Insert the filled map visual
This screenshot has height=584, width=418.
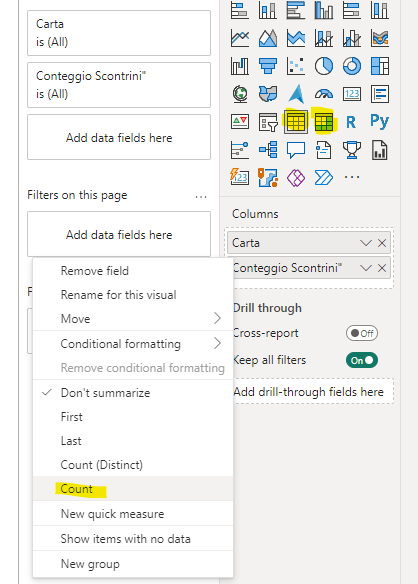click(x=268, y=94)
